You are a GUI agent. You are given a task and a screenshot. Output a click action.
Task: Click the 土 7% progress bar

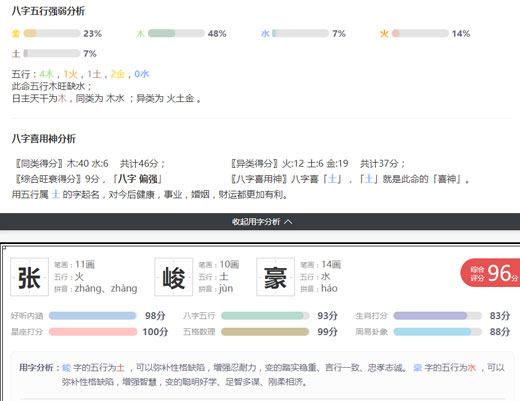pyautogui.click(x=52, y=53)
